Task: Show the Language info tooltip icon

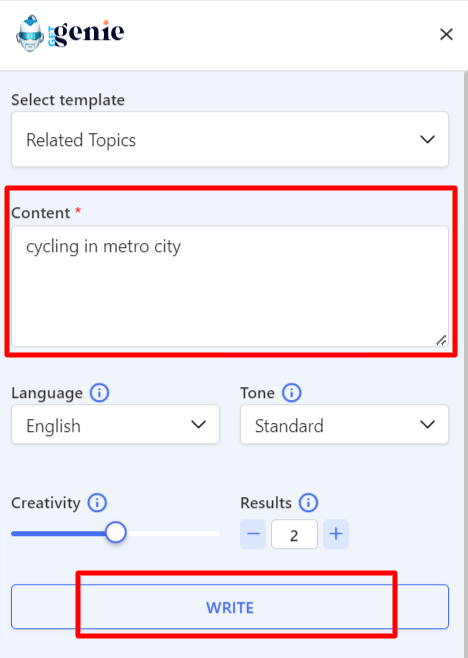Action: tap(99, 393)
